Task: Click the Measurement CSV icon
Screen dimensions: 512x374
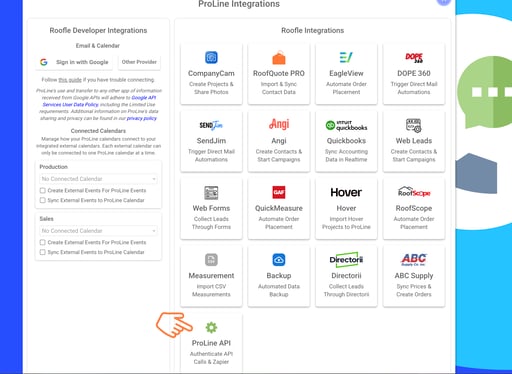Action: [211, 260]
